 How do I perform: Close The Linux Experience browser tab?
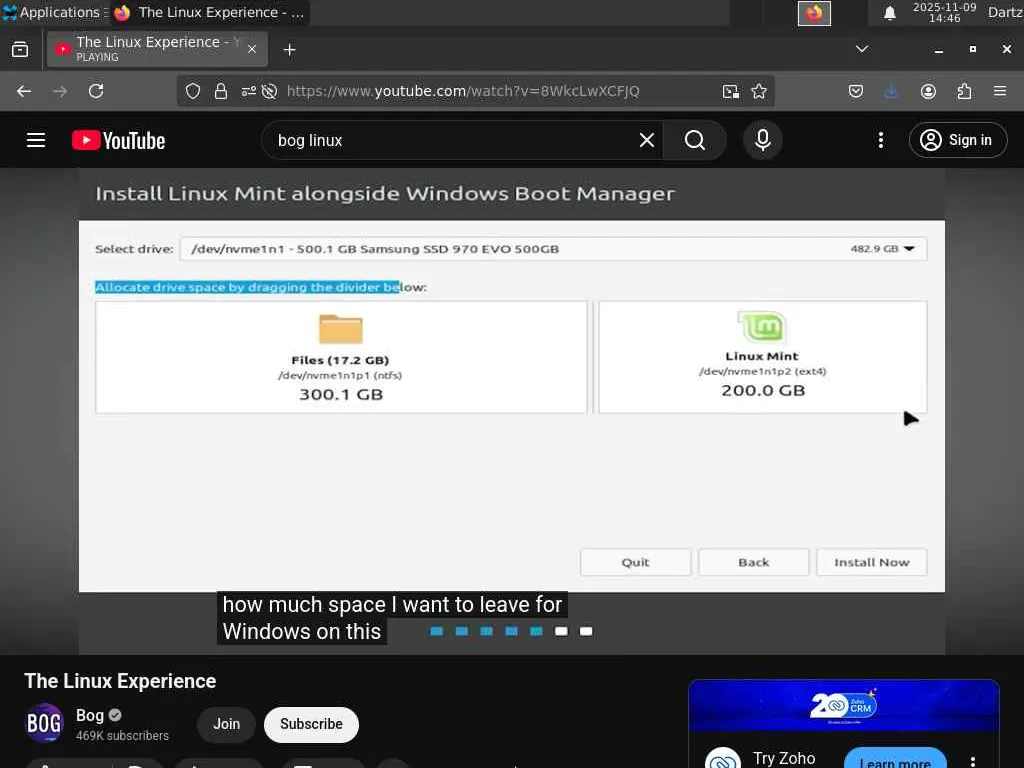click(x=251, y=49)
